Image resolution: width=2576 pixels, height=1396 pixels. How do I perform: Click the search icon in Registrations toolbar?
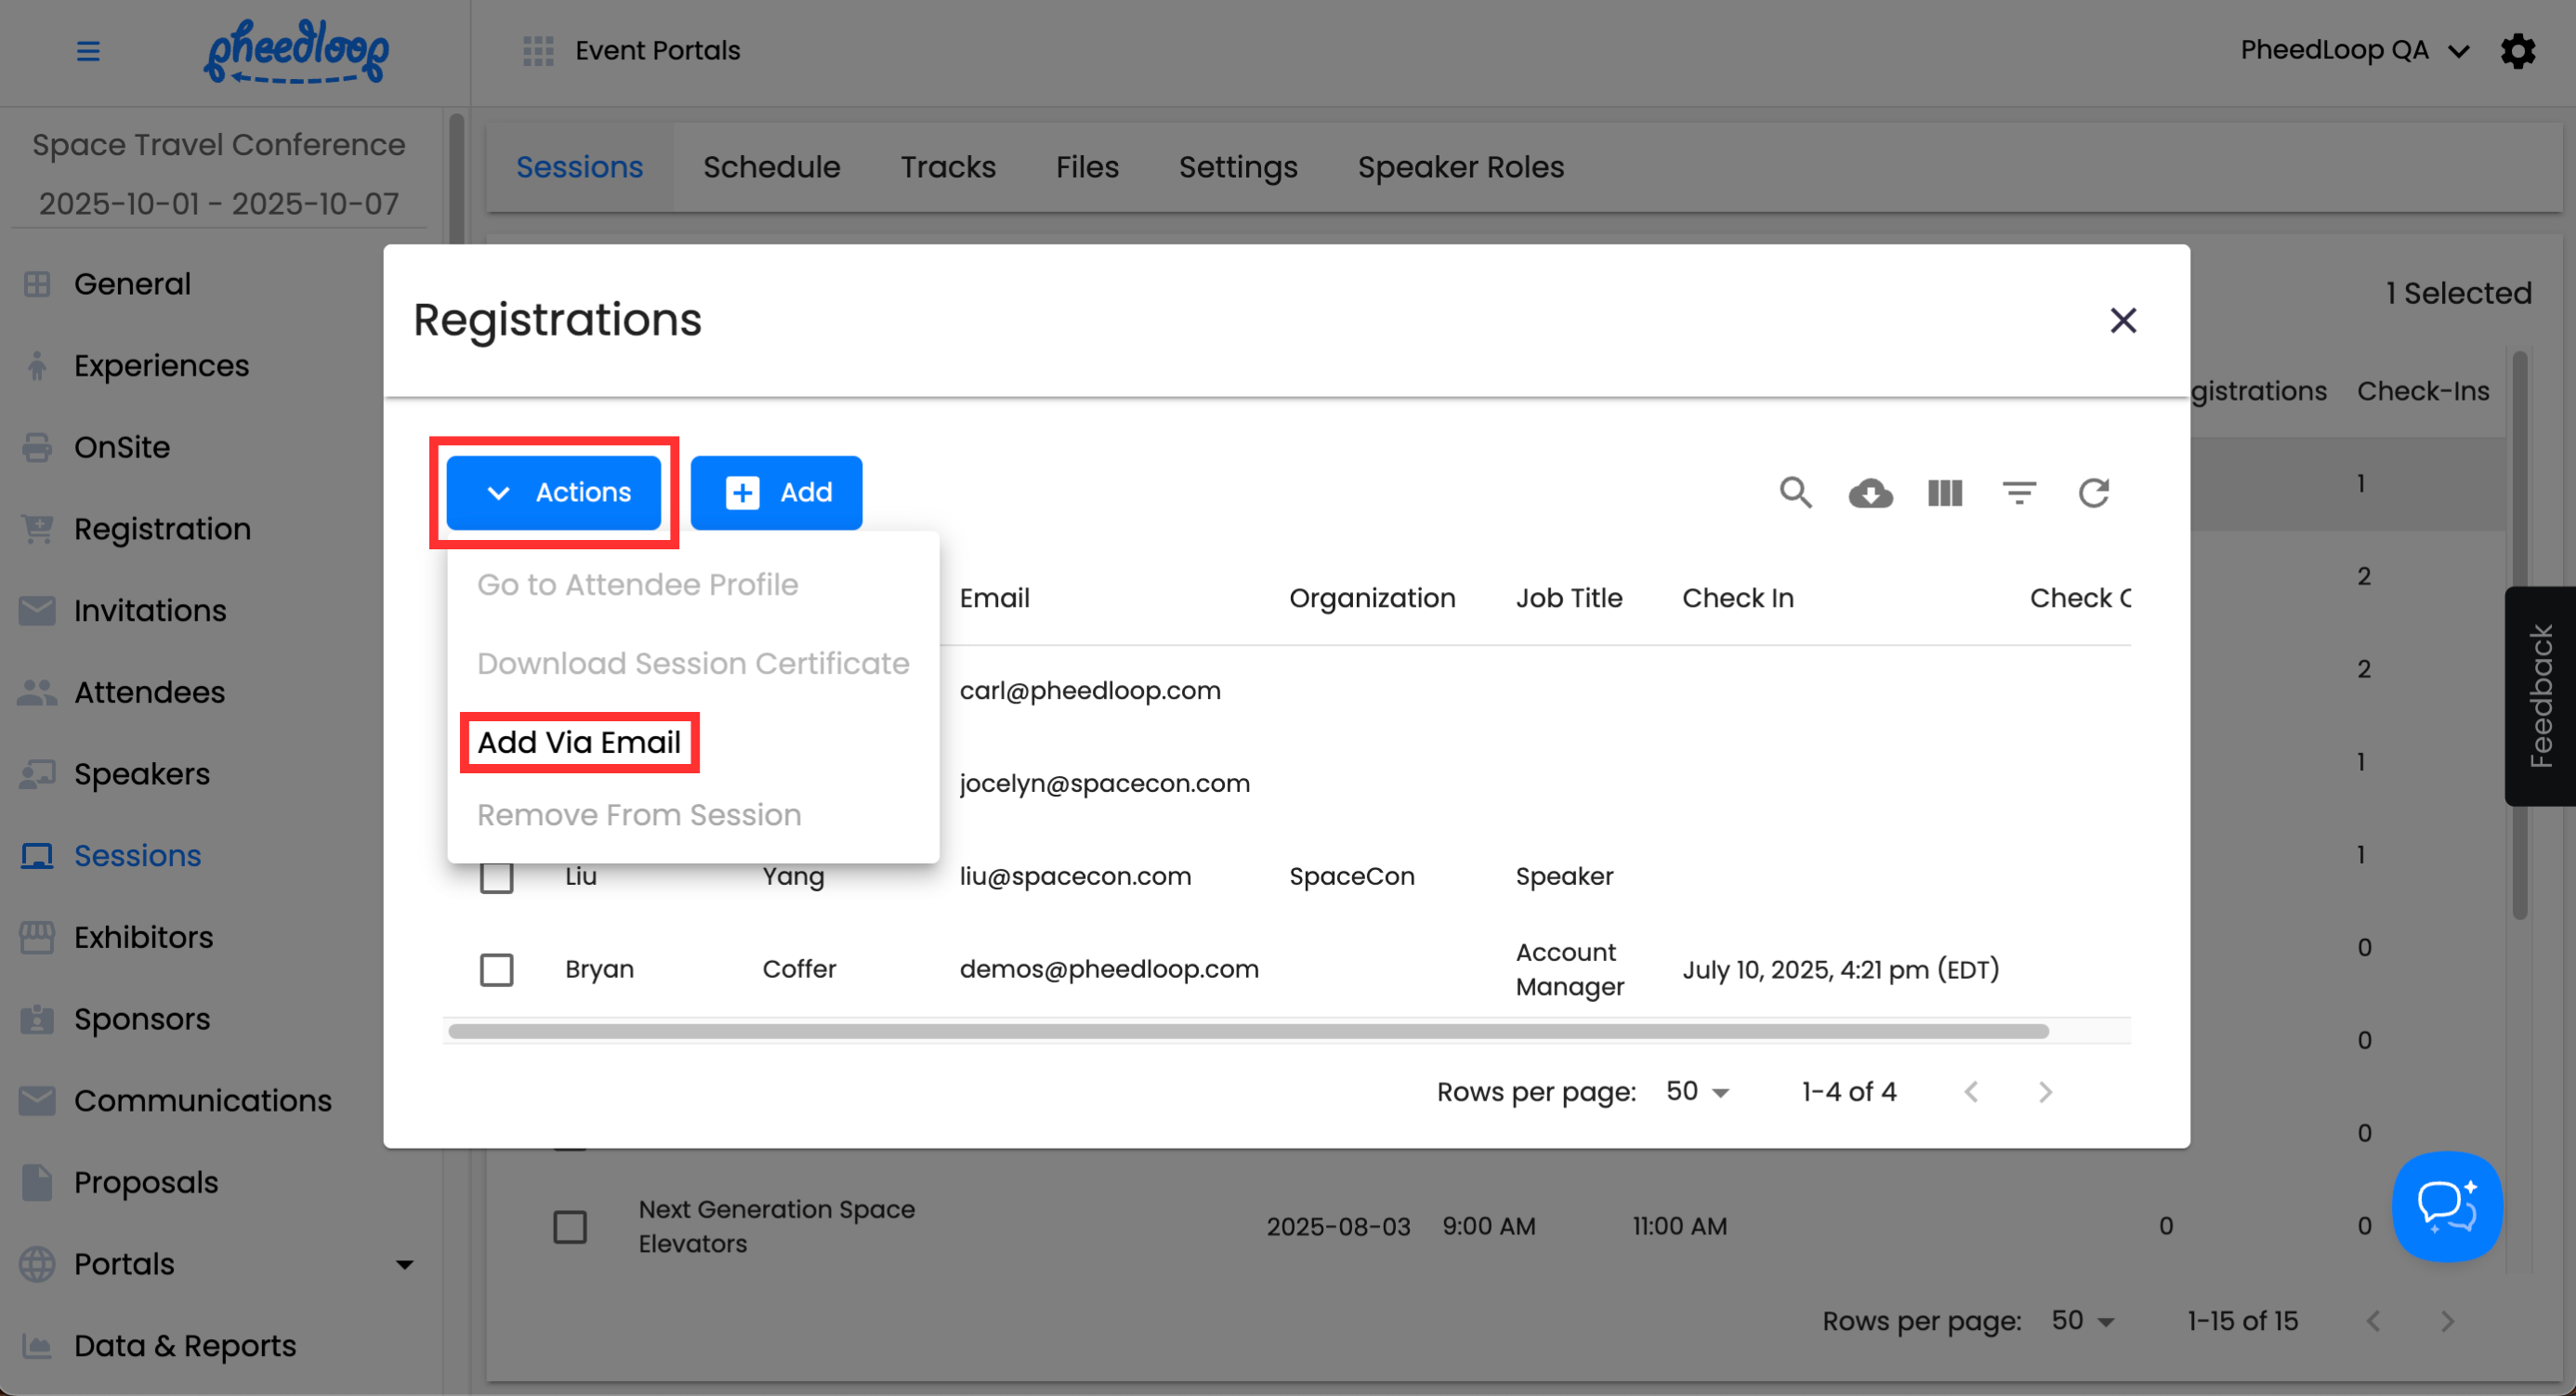1795,492
